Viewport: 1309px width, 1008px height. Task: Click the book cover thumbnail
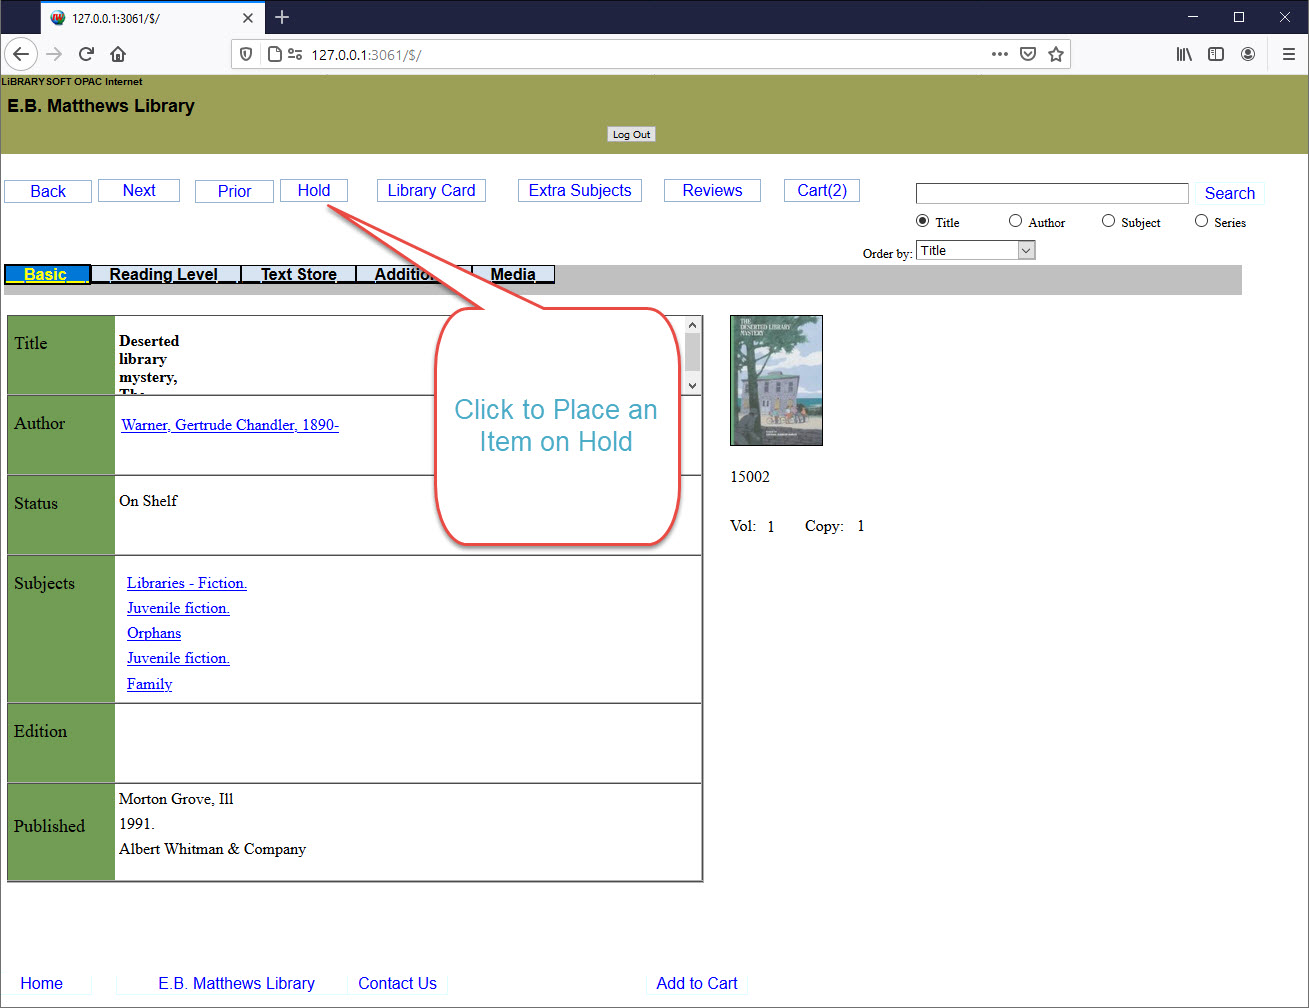tap(776, 380)
